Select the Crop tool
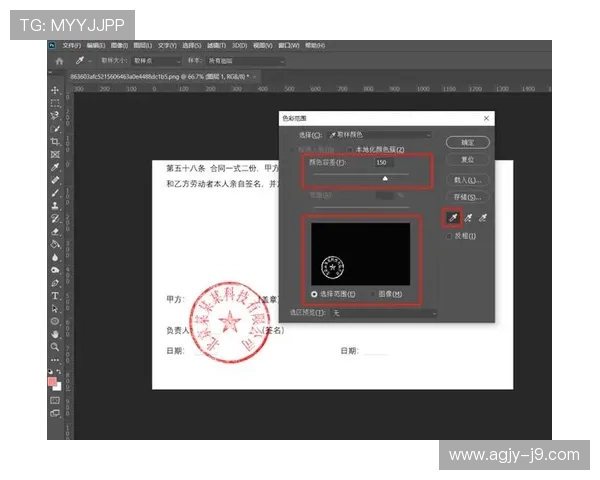Screen dimensions: 600x480 tap(55, 142)
